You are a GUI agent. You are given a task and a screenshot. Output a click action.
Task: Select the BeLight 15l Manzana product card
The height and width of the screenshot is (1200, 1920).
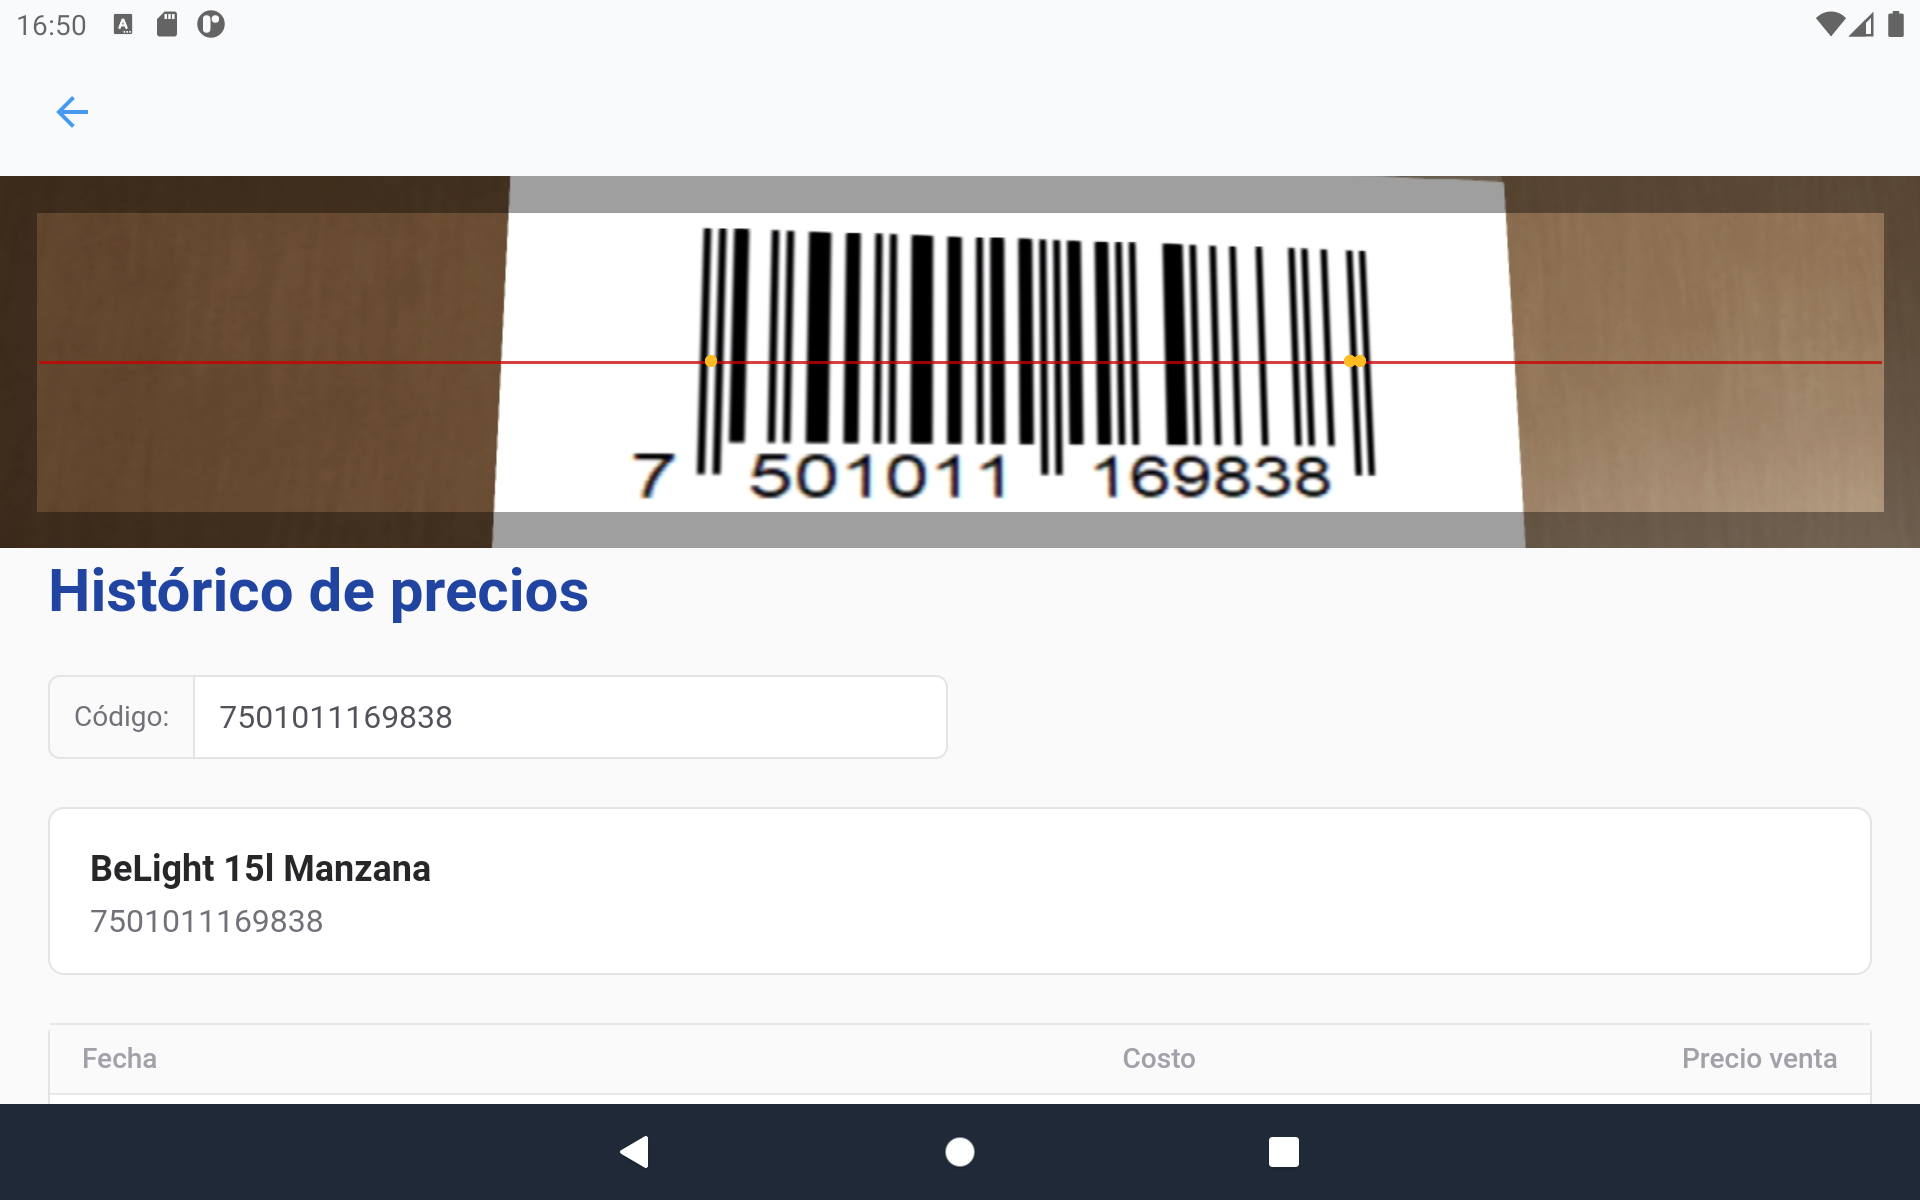pos(960,891)
